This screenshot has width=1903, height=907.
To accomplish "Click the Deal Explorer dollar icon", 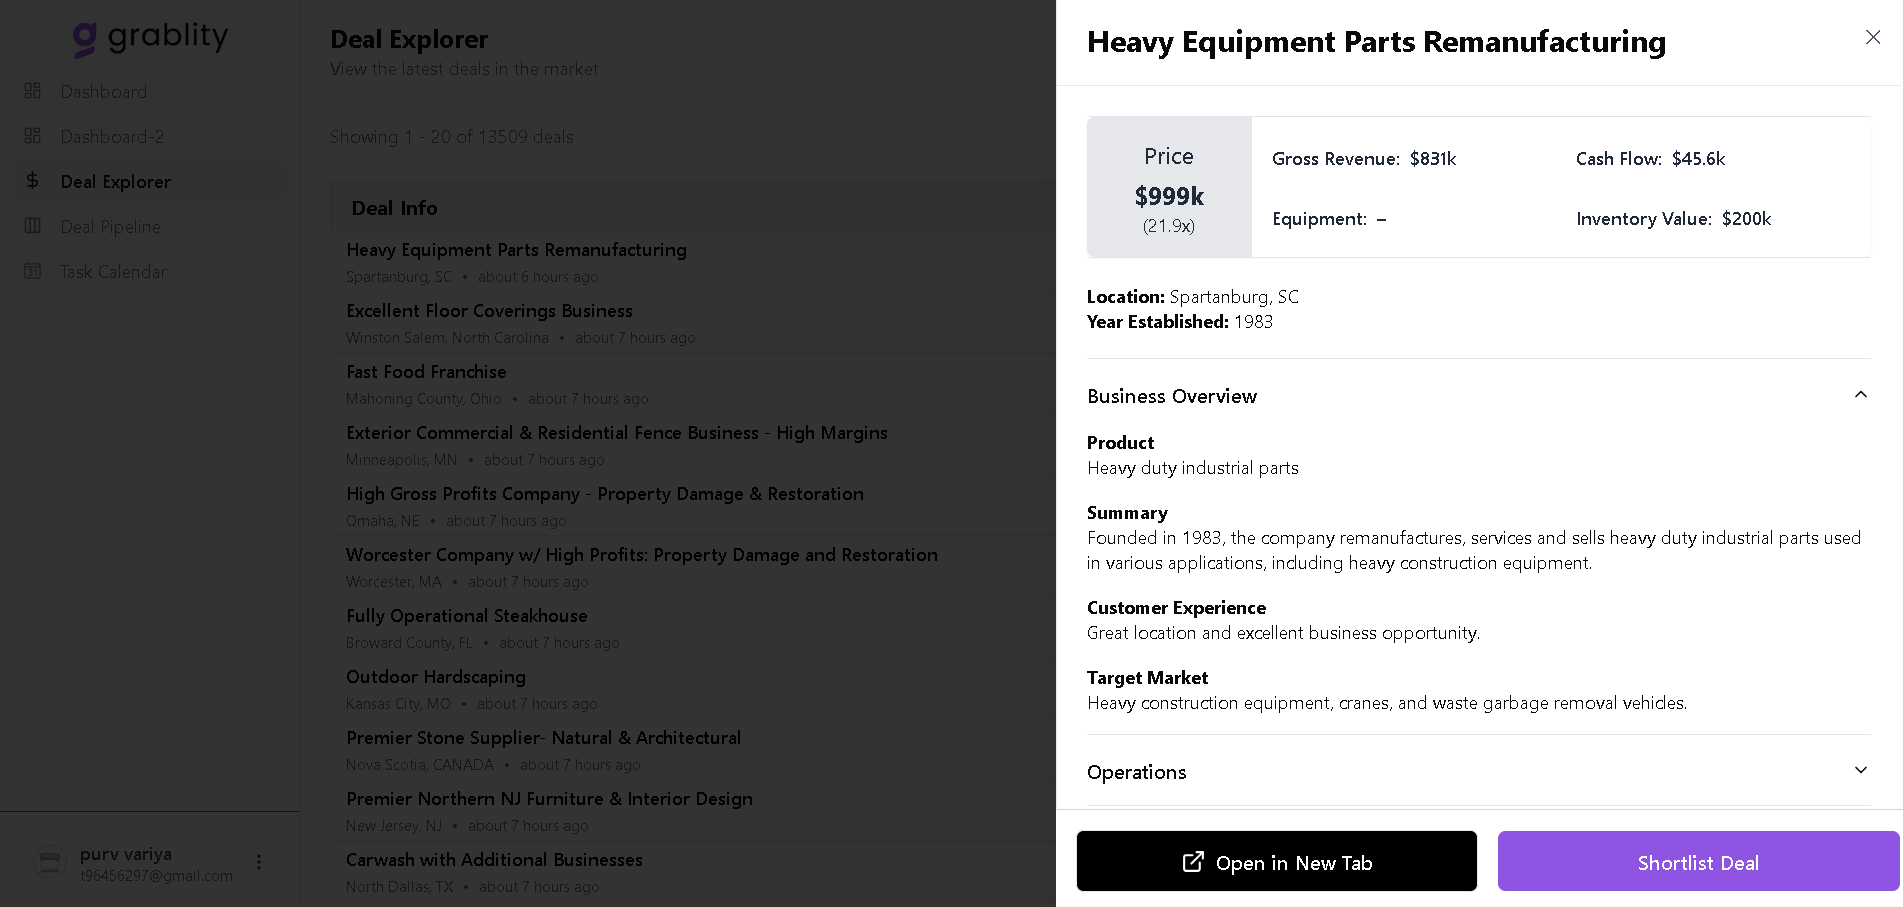I will coord(33,181).
